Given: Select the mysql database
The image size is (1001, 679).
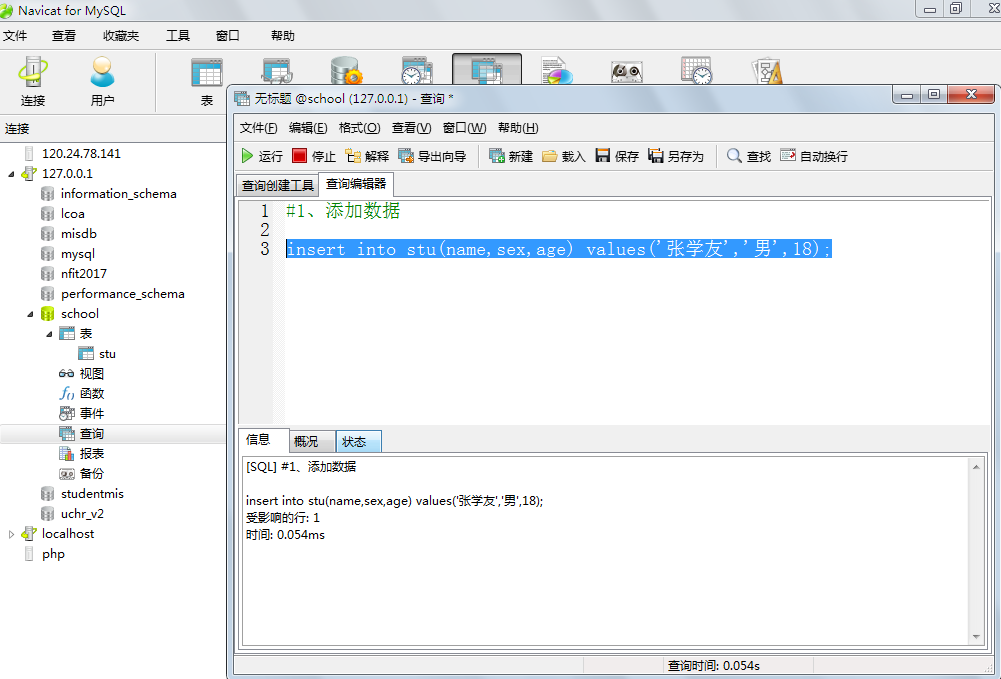Looking at the screenshot, I should (77, 253).
